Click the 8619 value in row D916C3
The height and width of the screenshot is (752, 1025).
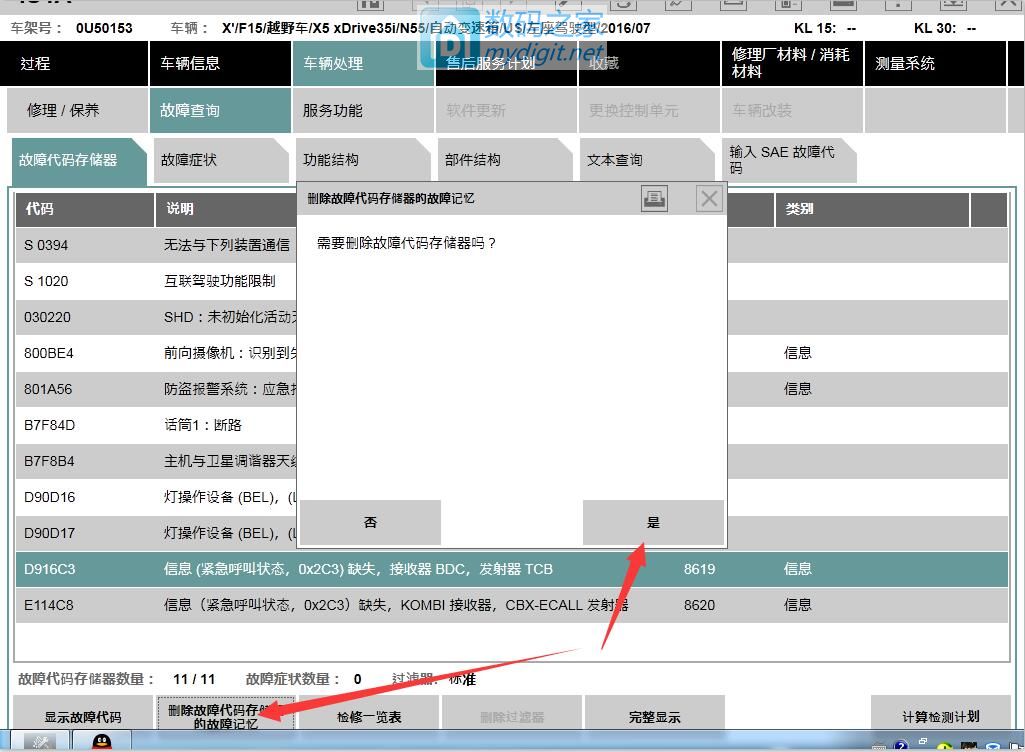699,569
